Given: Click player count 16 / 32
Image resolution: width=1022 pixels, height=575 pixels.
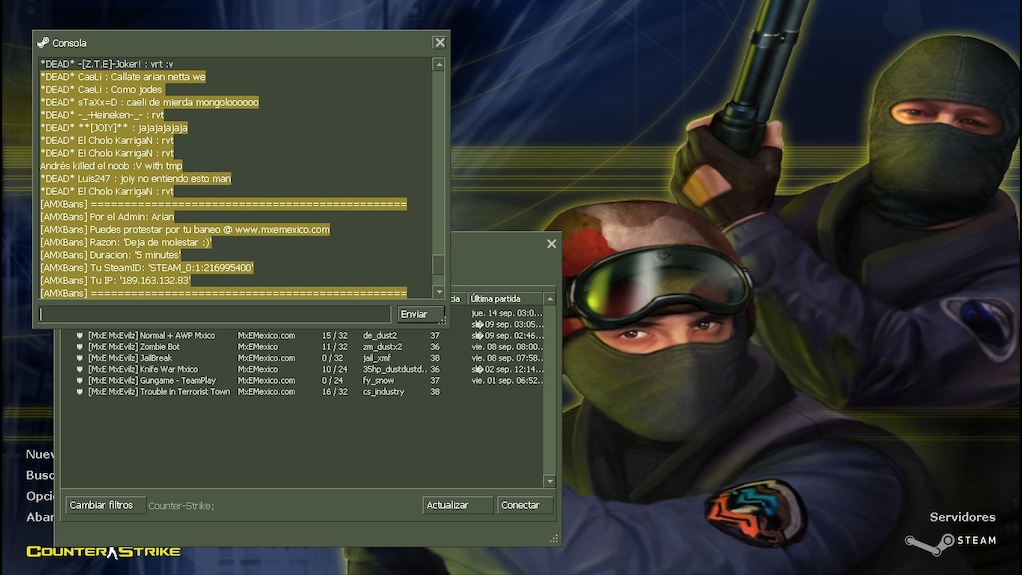Looking at the screenshot, I should (x=334, y=392).
